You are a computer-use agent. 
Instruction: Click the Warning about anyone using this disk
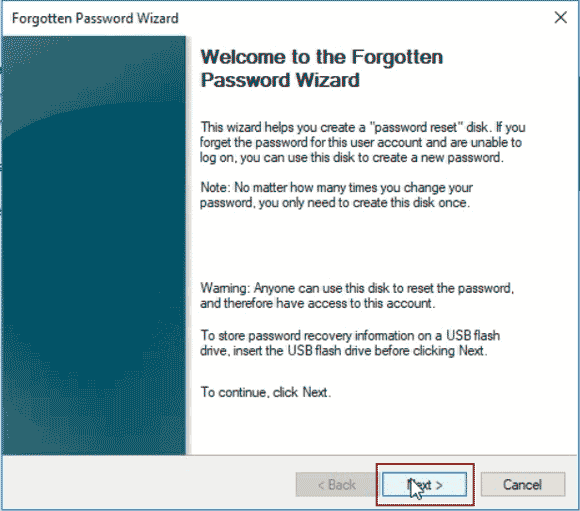(357, 288)
